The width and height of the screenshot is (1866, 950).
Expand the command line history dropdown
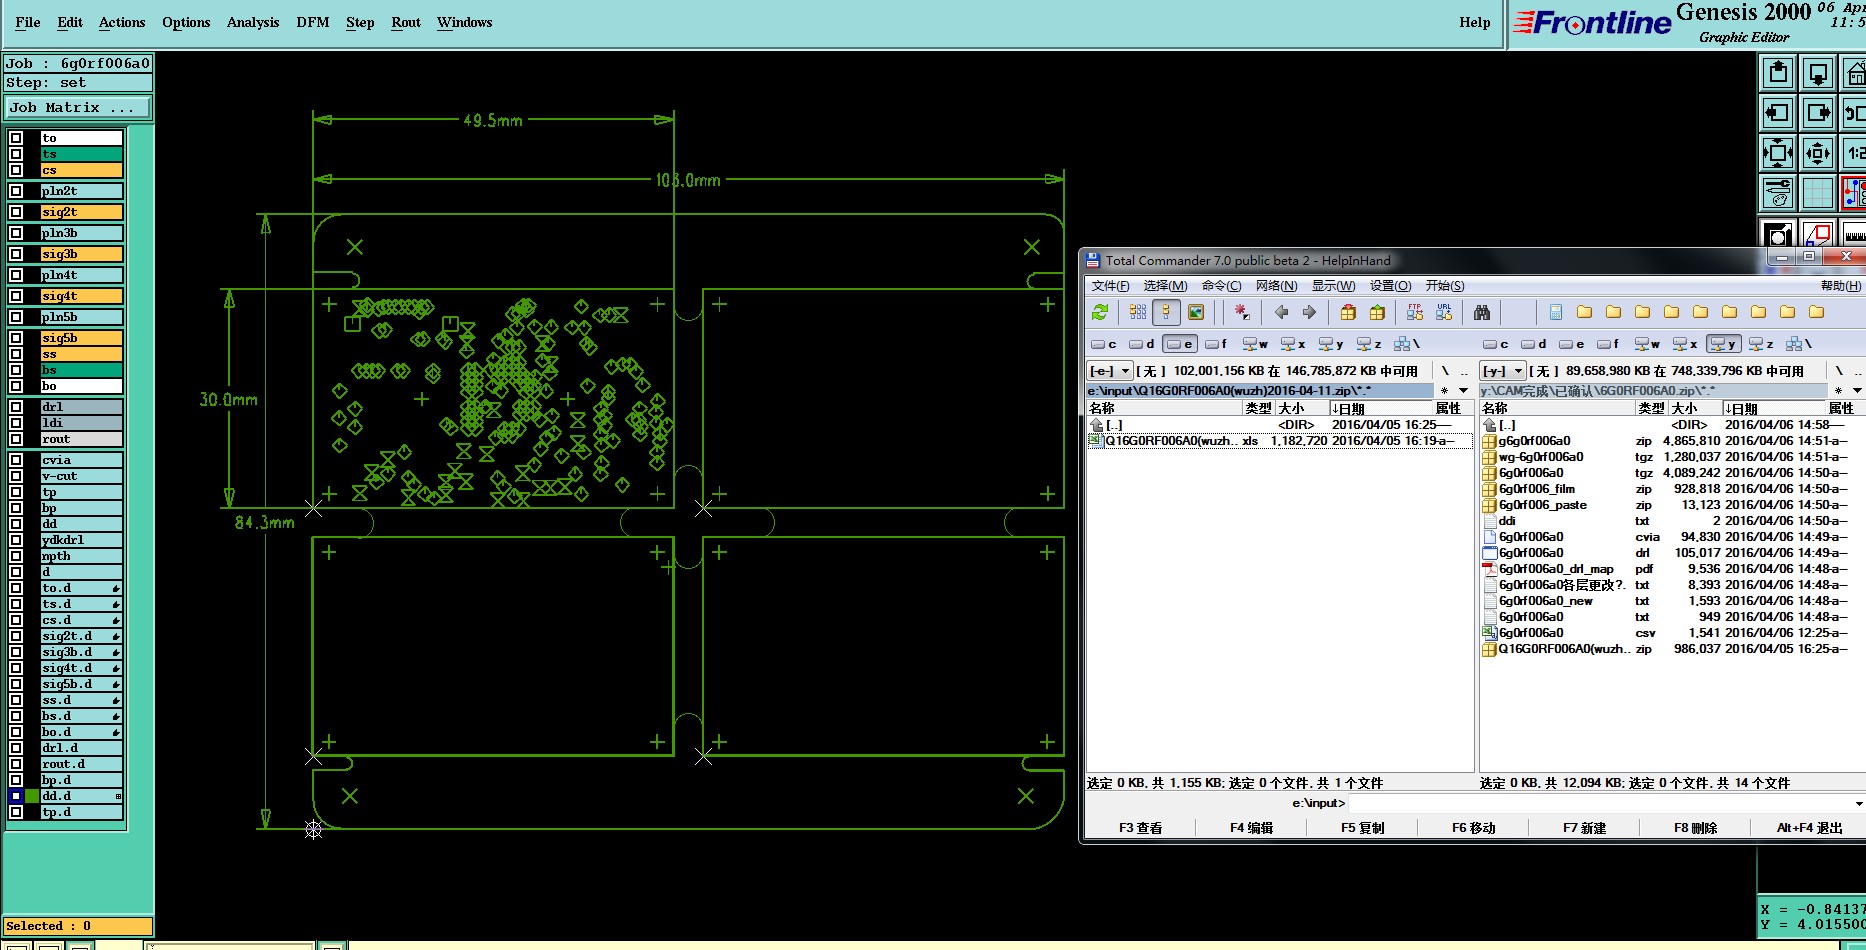pos(1859,803)
